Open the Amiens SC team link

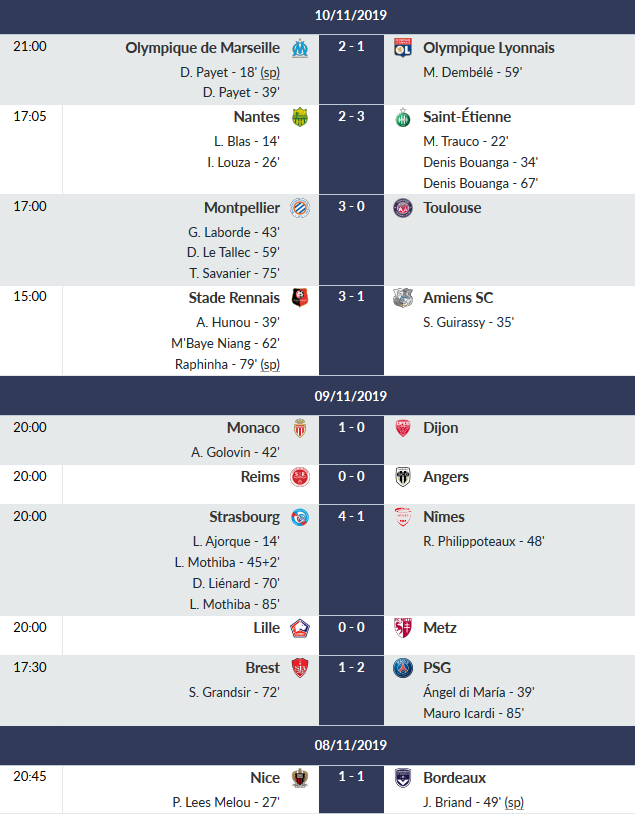[458, 298]
